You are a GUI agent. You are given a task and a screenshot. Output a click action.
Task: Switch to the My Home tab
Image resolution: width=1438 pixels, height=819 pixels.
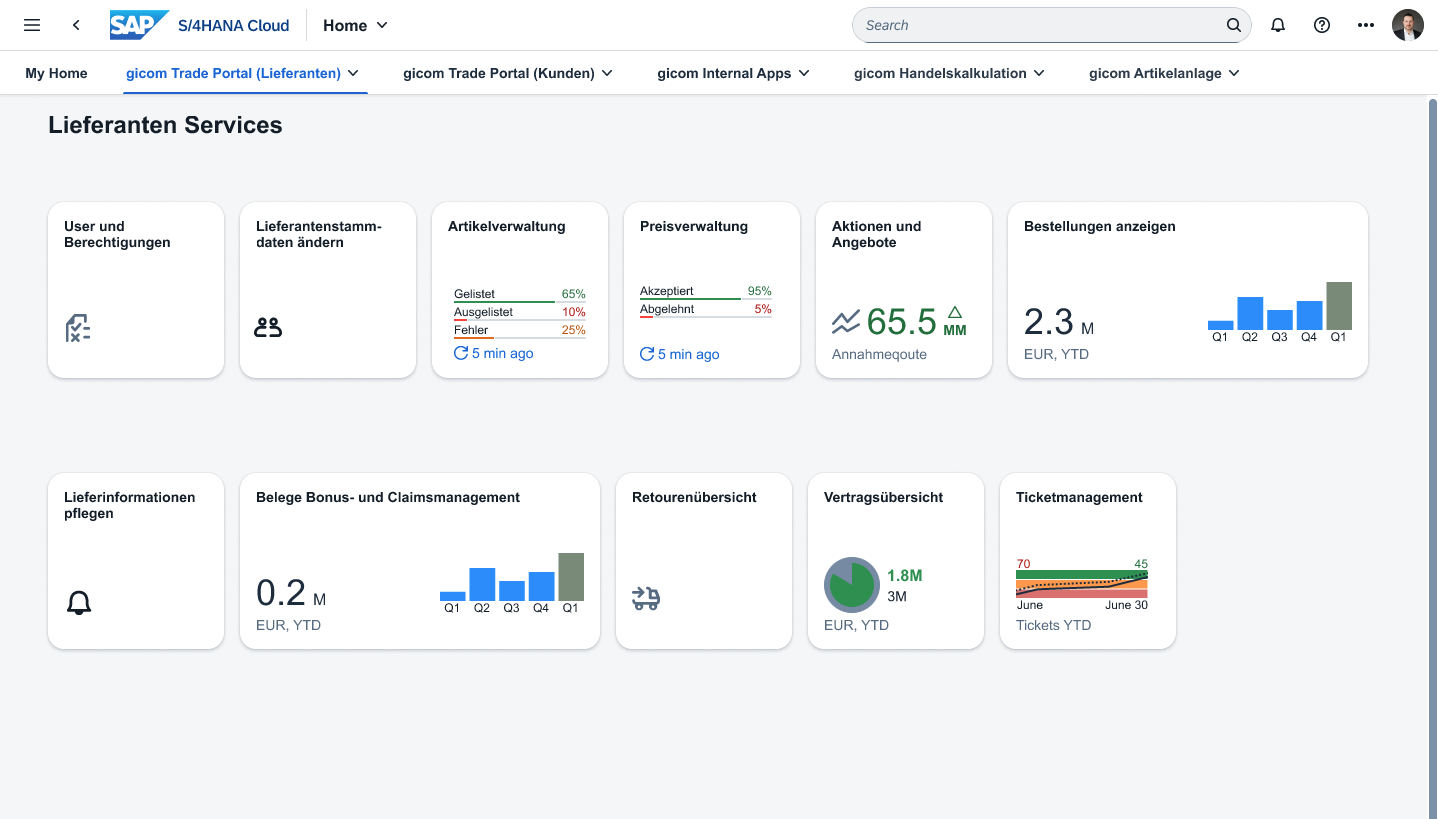(x=56, y=73)
